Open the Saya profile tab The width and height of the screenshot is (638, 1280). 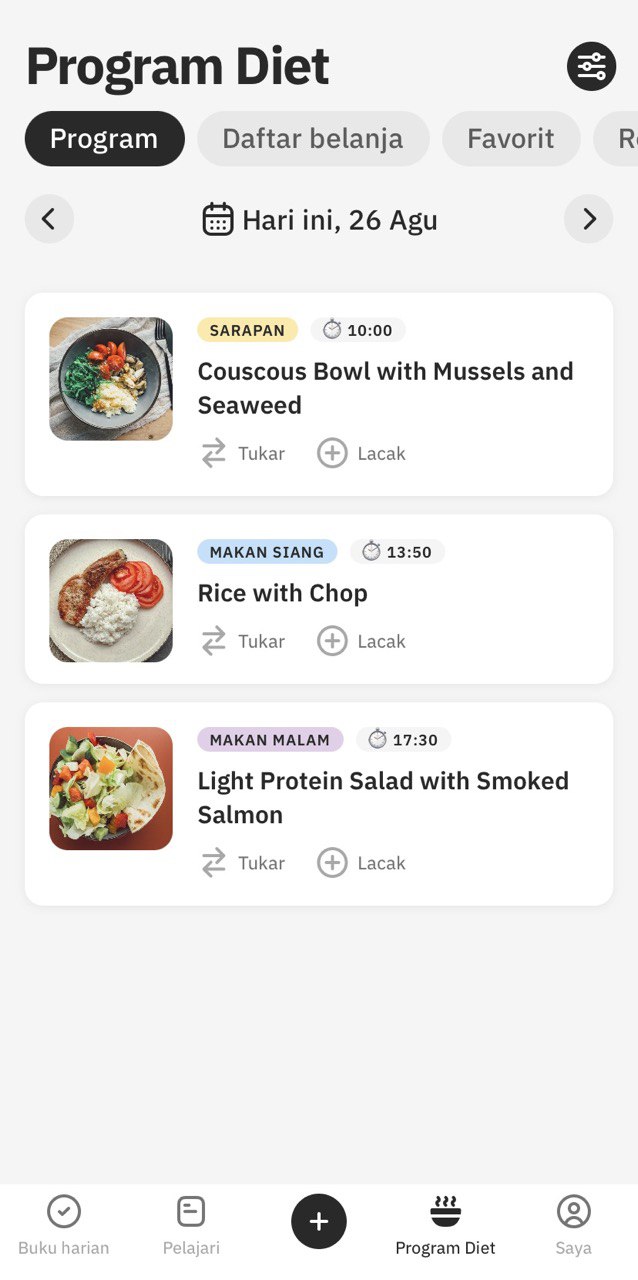[574, 1225]
